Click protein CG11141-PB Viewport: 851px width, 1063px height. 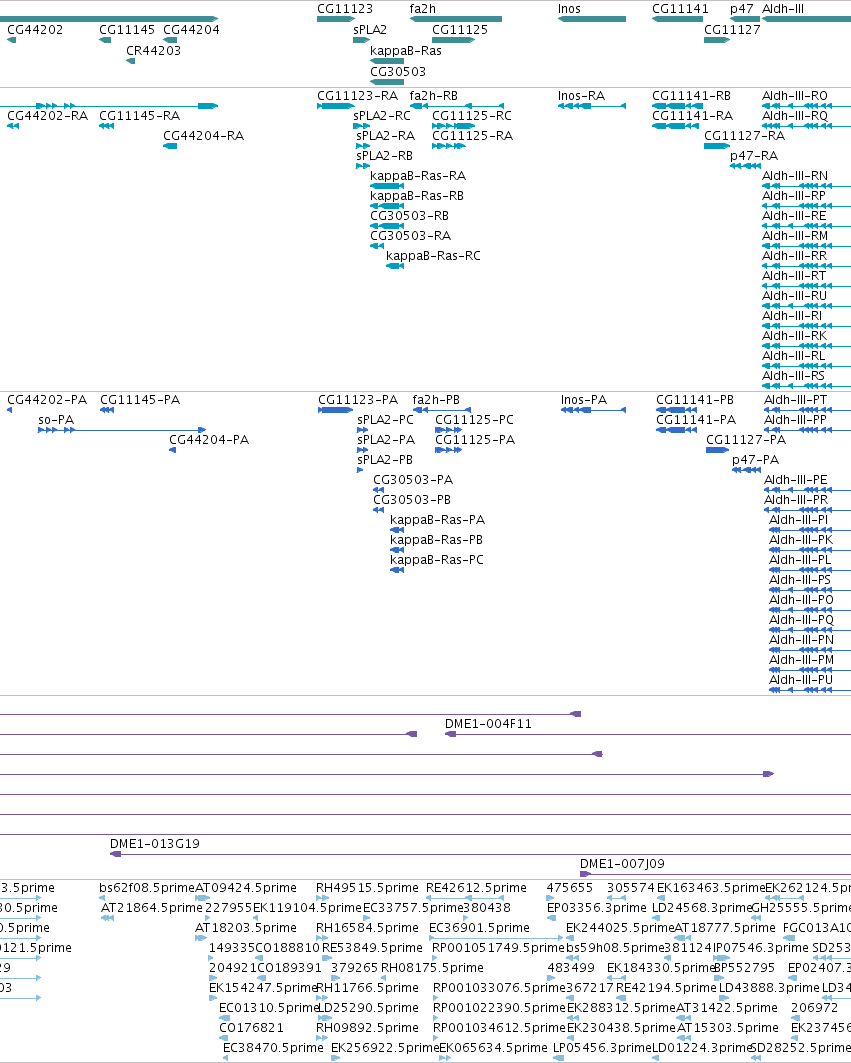tap(695, 400)
